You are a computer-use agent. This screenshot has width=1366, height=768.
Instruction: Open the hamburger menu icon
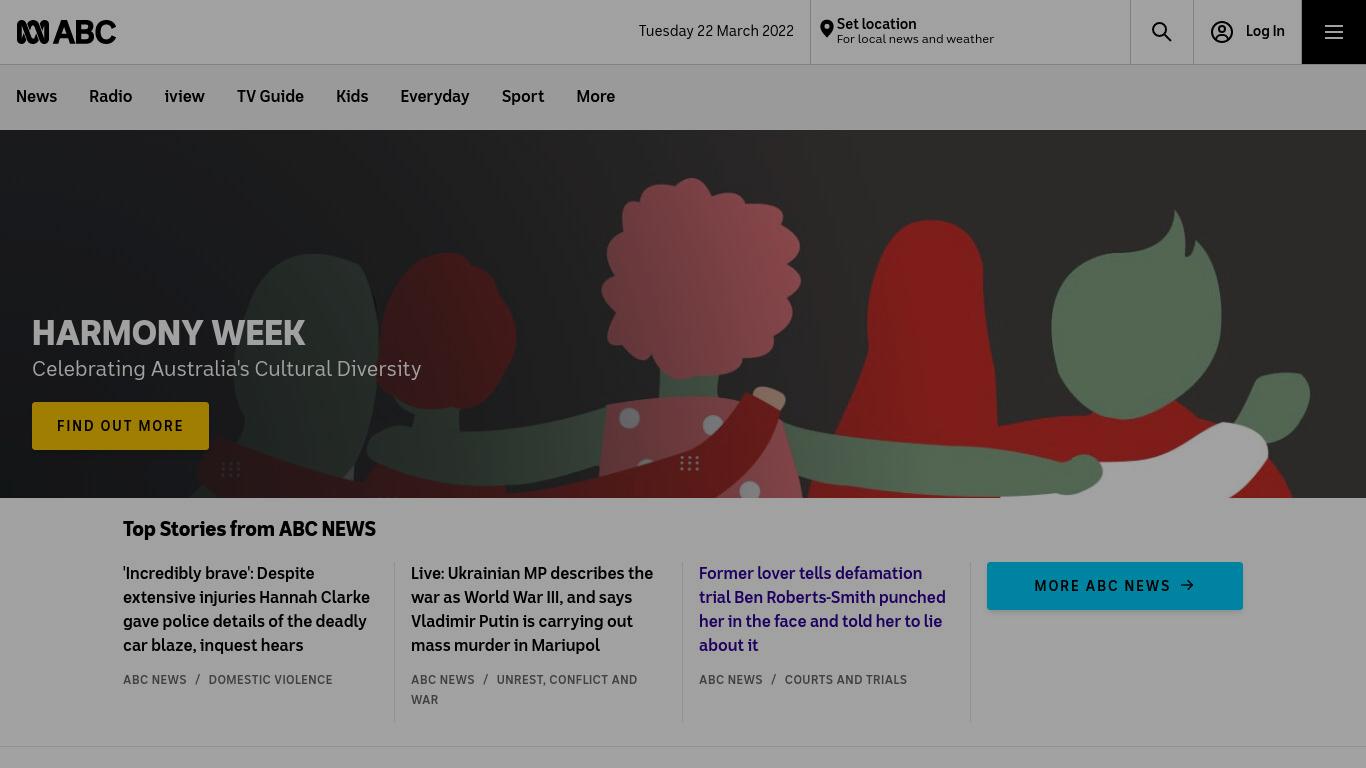pos(1334,32)
